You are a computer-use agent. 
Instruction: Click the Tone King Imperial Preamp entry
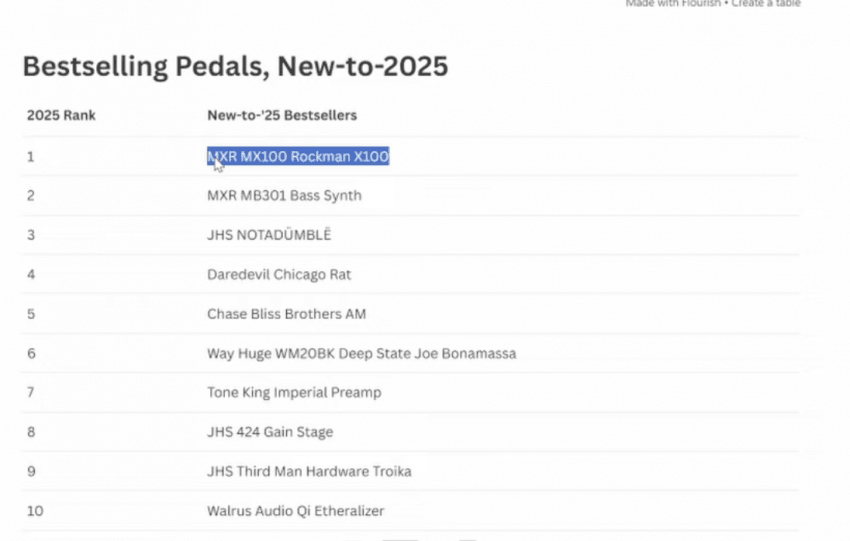294,393
